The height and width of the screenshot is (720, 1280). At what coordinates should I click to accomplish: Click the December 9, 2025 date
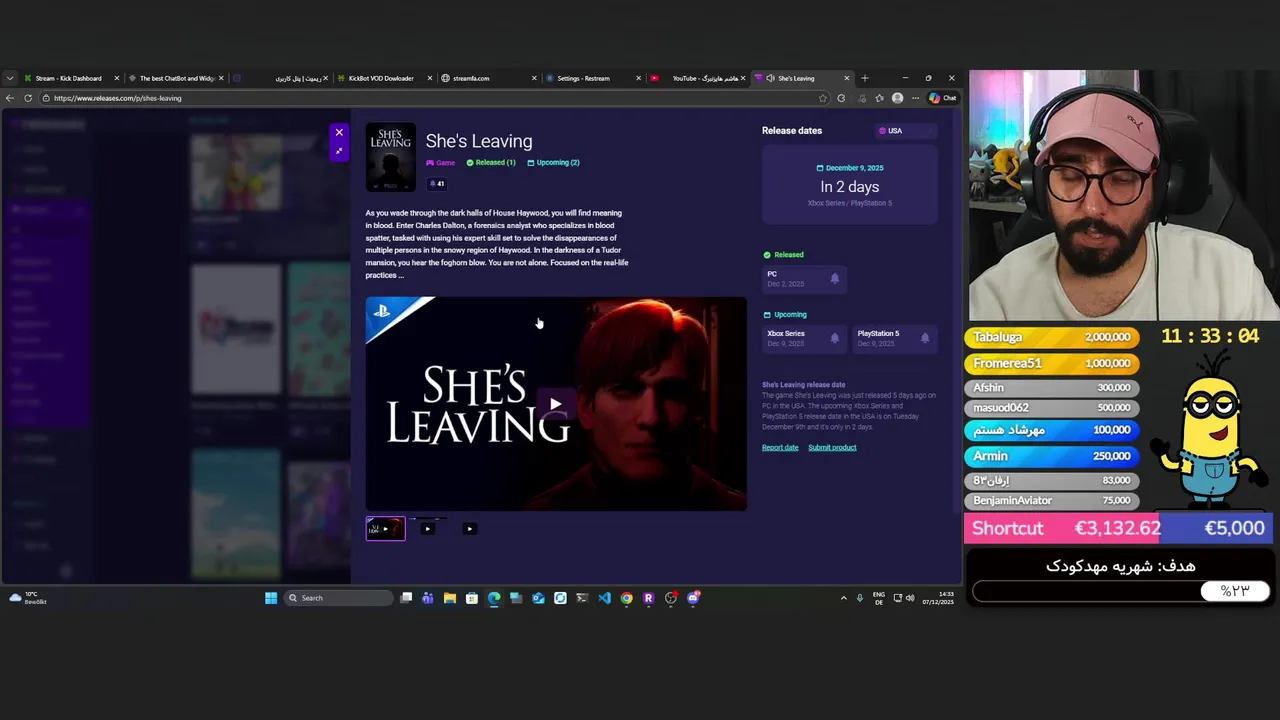point(850,168)
